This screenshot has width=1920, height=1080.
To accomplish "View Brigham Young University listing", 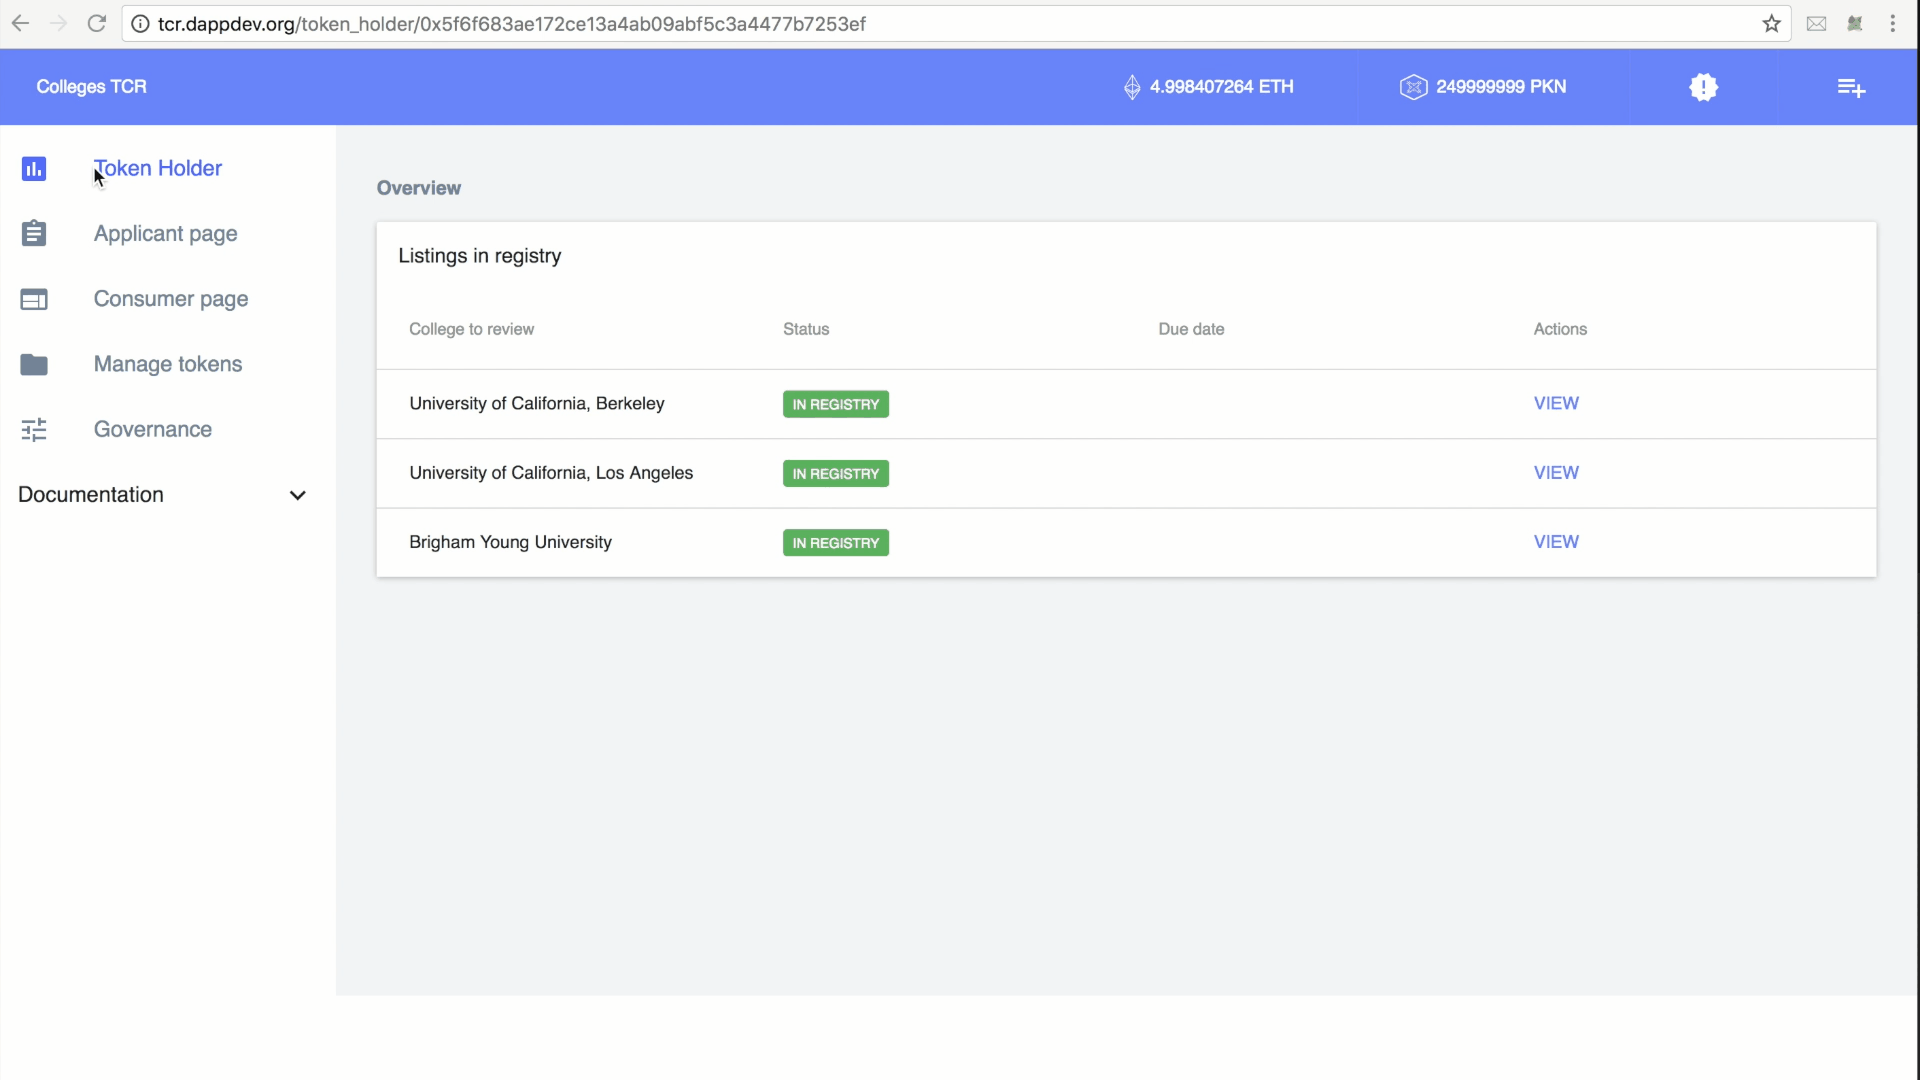I will point(1556,541).
